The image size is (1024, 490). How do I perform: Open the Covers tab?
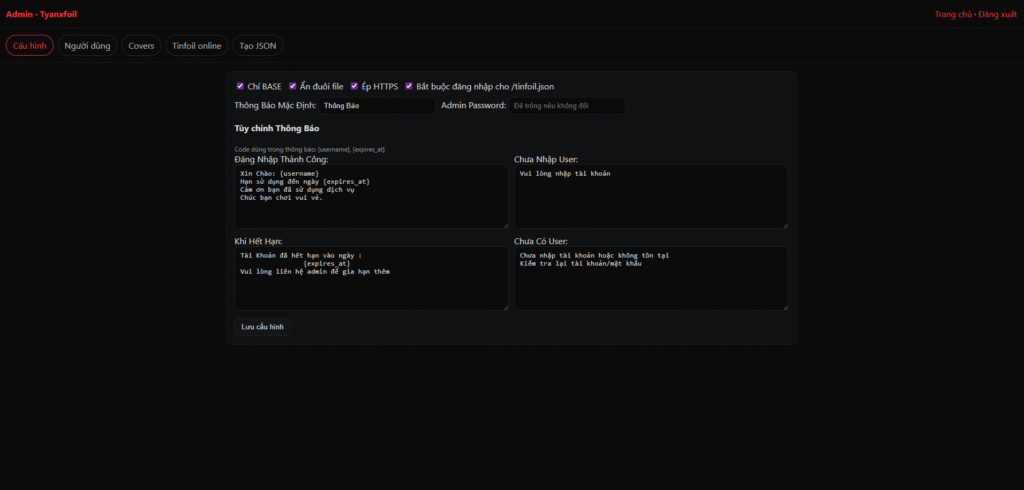141,46
